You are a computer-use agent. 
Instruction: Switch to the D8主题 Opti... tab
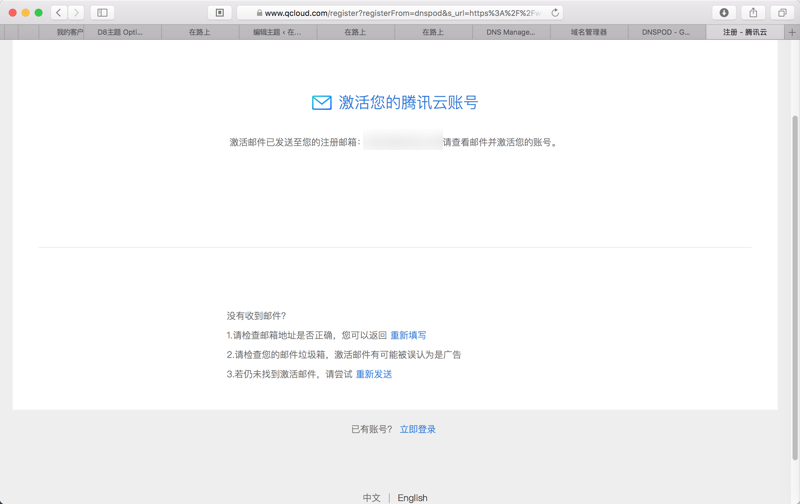122,32
